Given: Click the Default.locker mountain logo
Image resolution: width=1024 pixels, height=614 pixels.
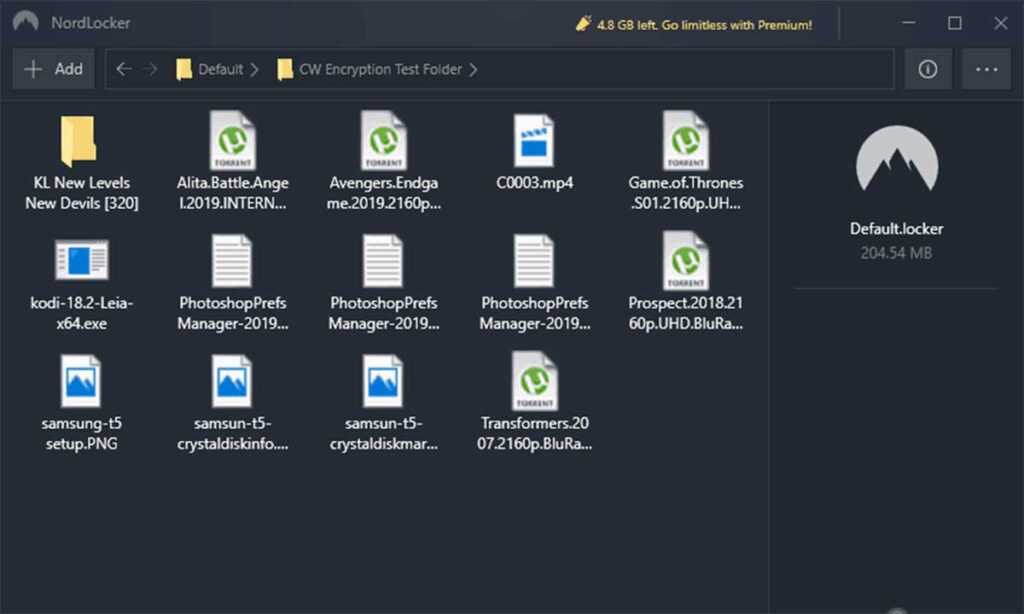Looking at the screenshot, I should (897, 159).
